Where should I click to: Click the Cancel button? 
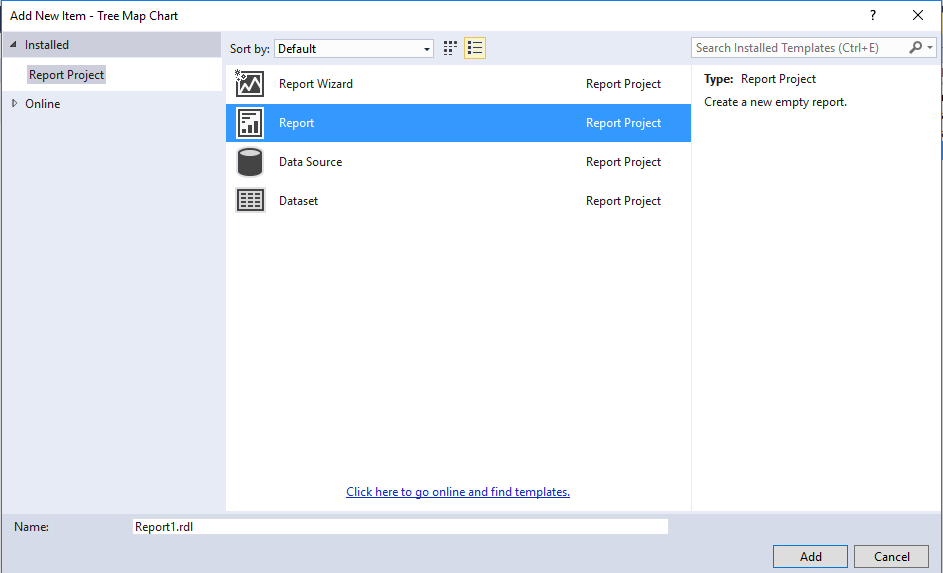(x=891, y=557)
